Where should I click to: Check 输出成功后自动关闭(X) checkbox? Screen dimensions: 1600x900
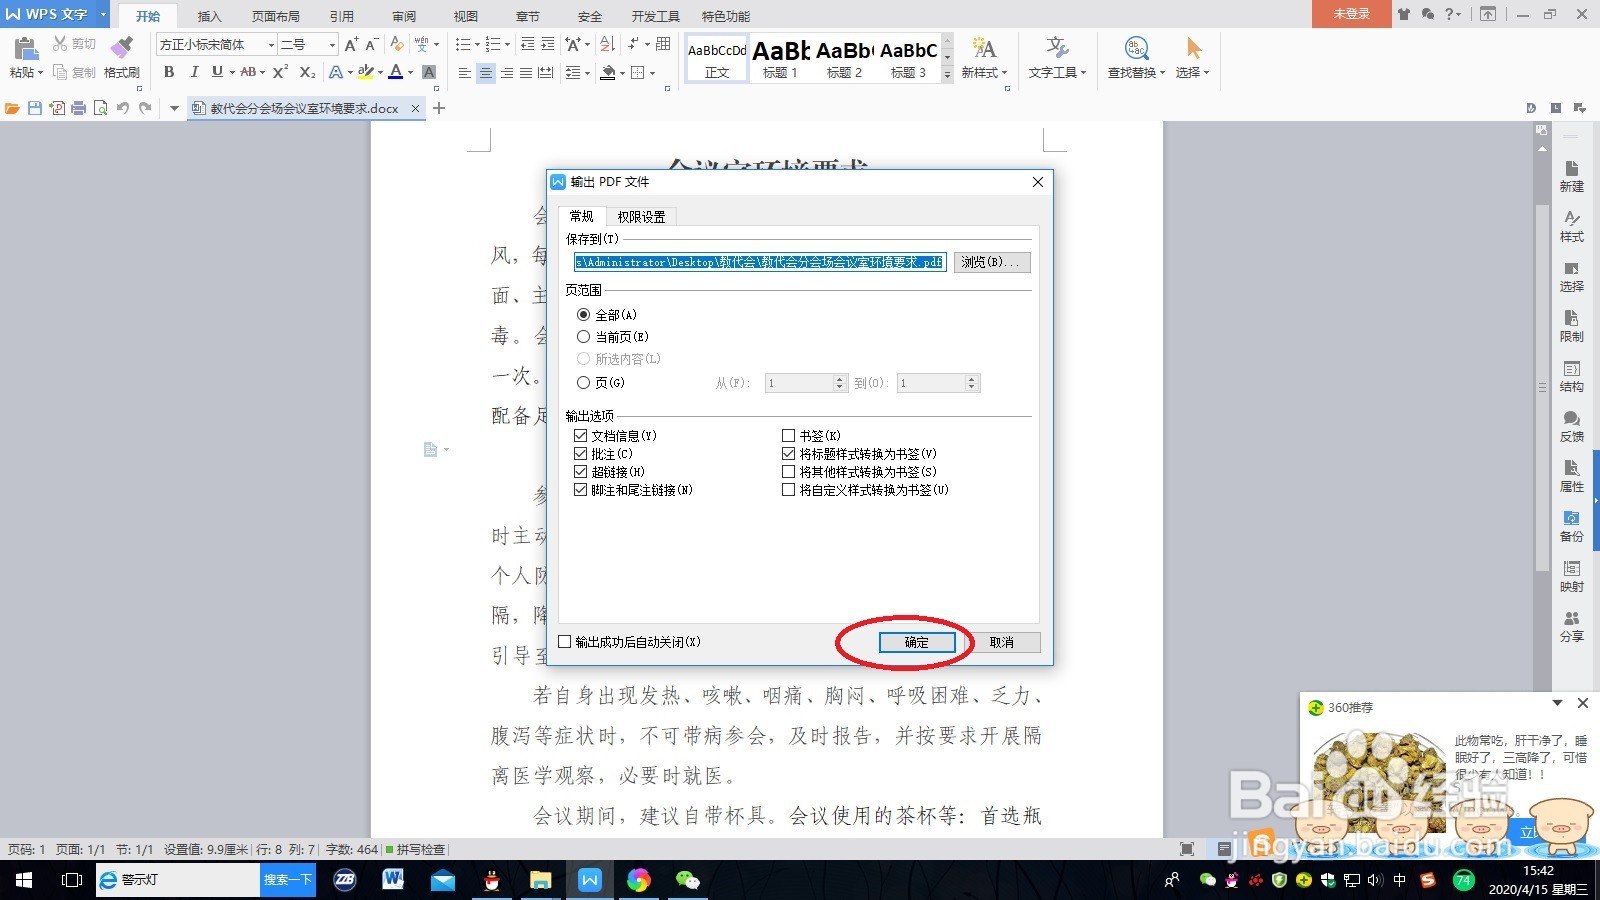565,641
